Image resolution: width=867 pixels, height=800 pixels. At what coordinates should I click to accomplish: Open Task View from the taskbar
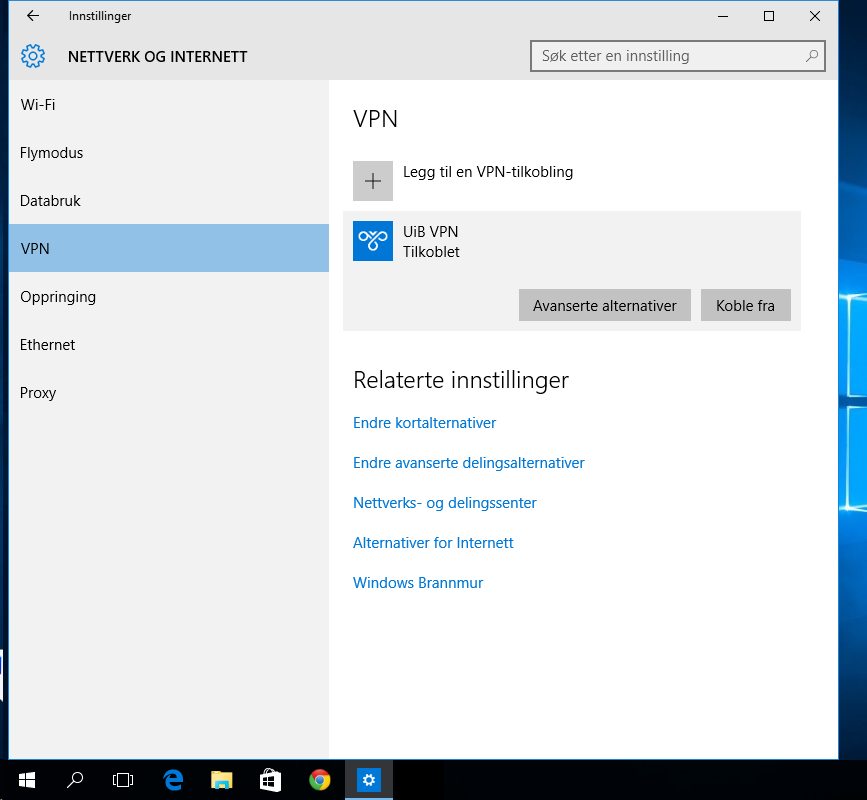pyautogui.click(x=123, y=780)
